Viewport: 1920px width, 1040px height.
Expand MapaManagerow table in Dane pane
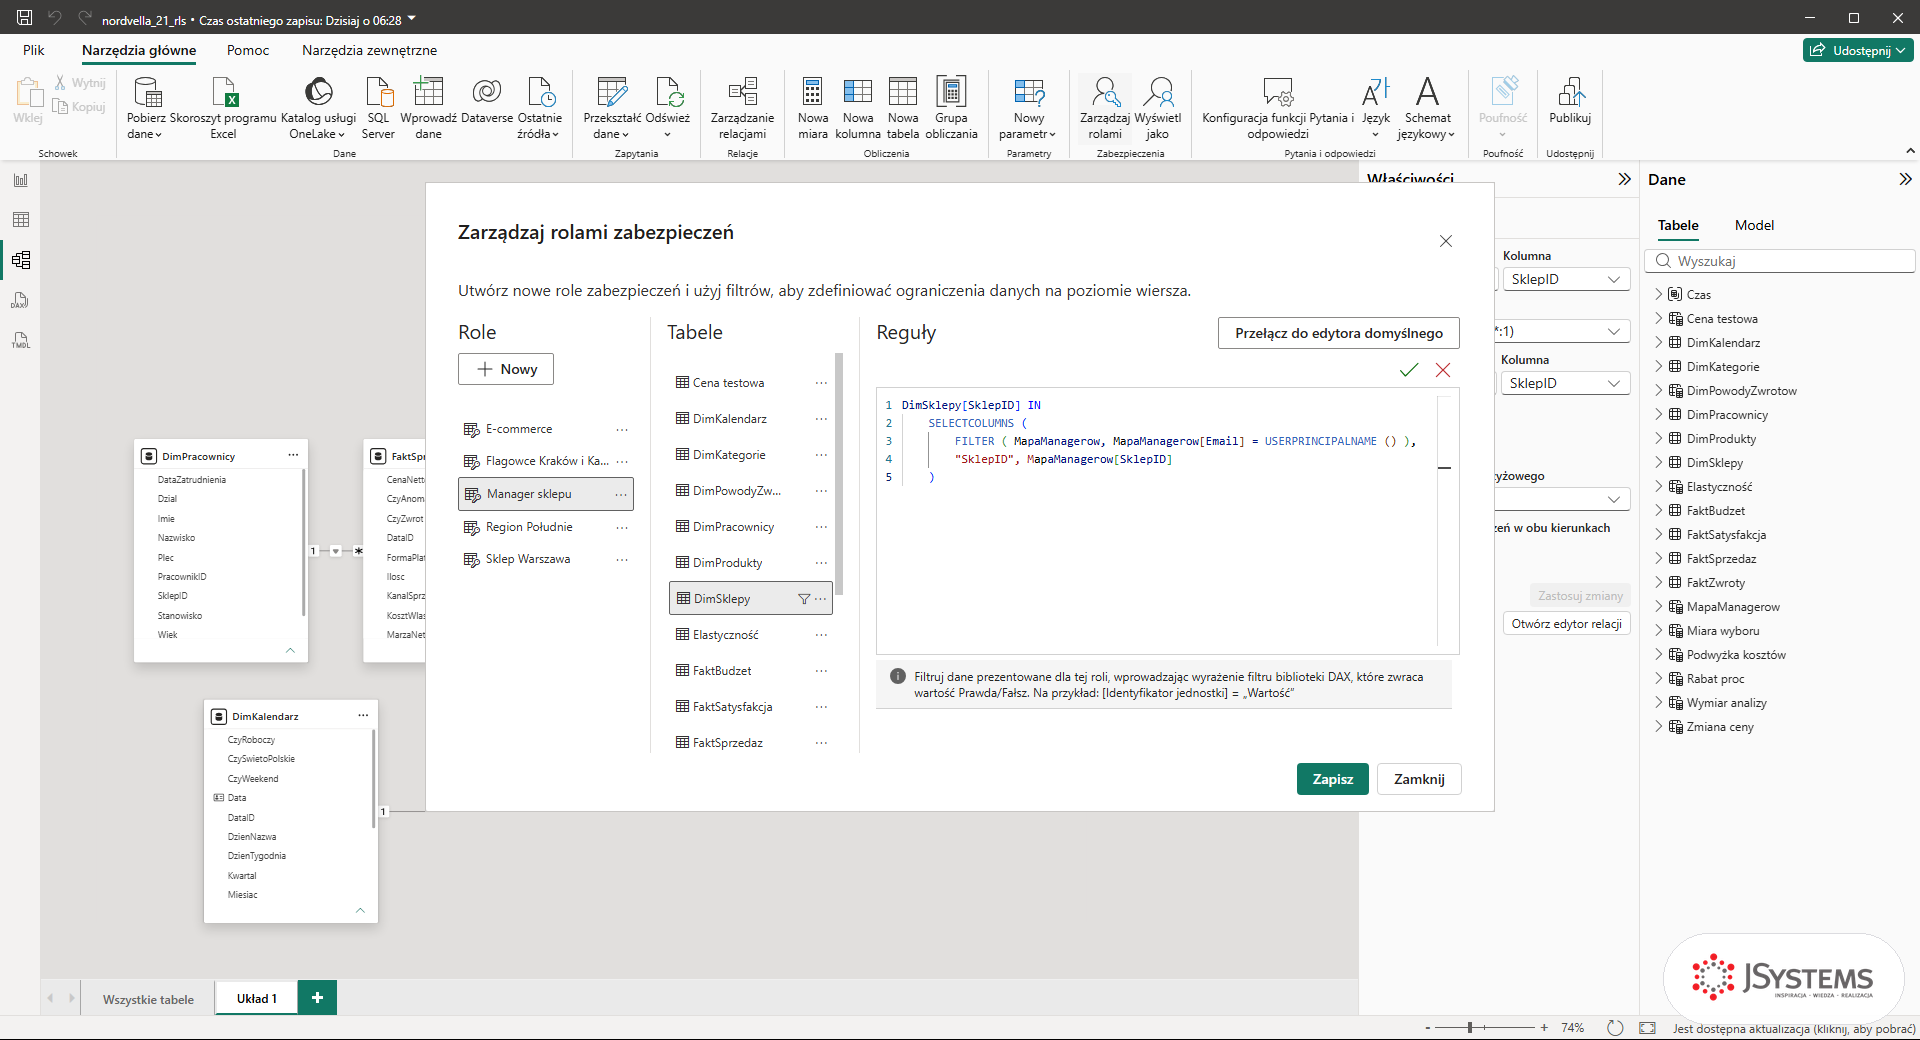coord(1659,606)
